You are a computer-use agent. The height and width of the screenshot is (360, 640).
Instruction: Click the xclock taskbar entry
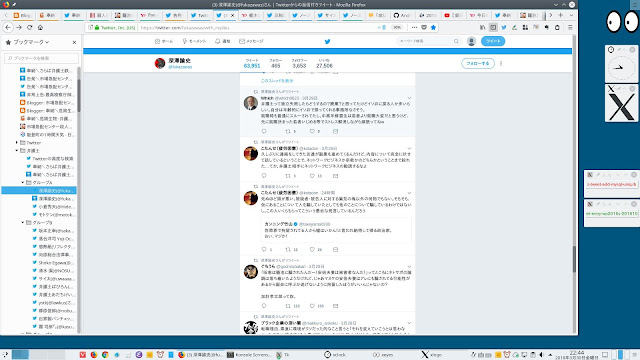click(x=336, y=355)
